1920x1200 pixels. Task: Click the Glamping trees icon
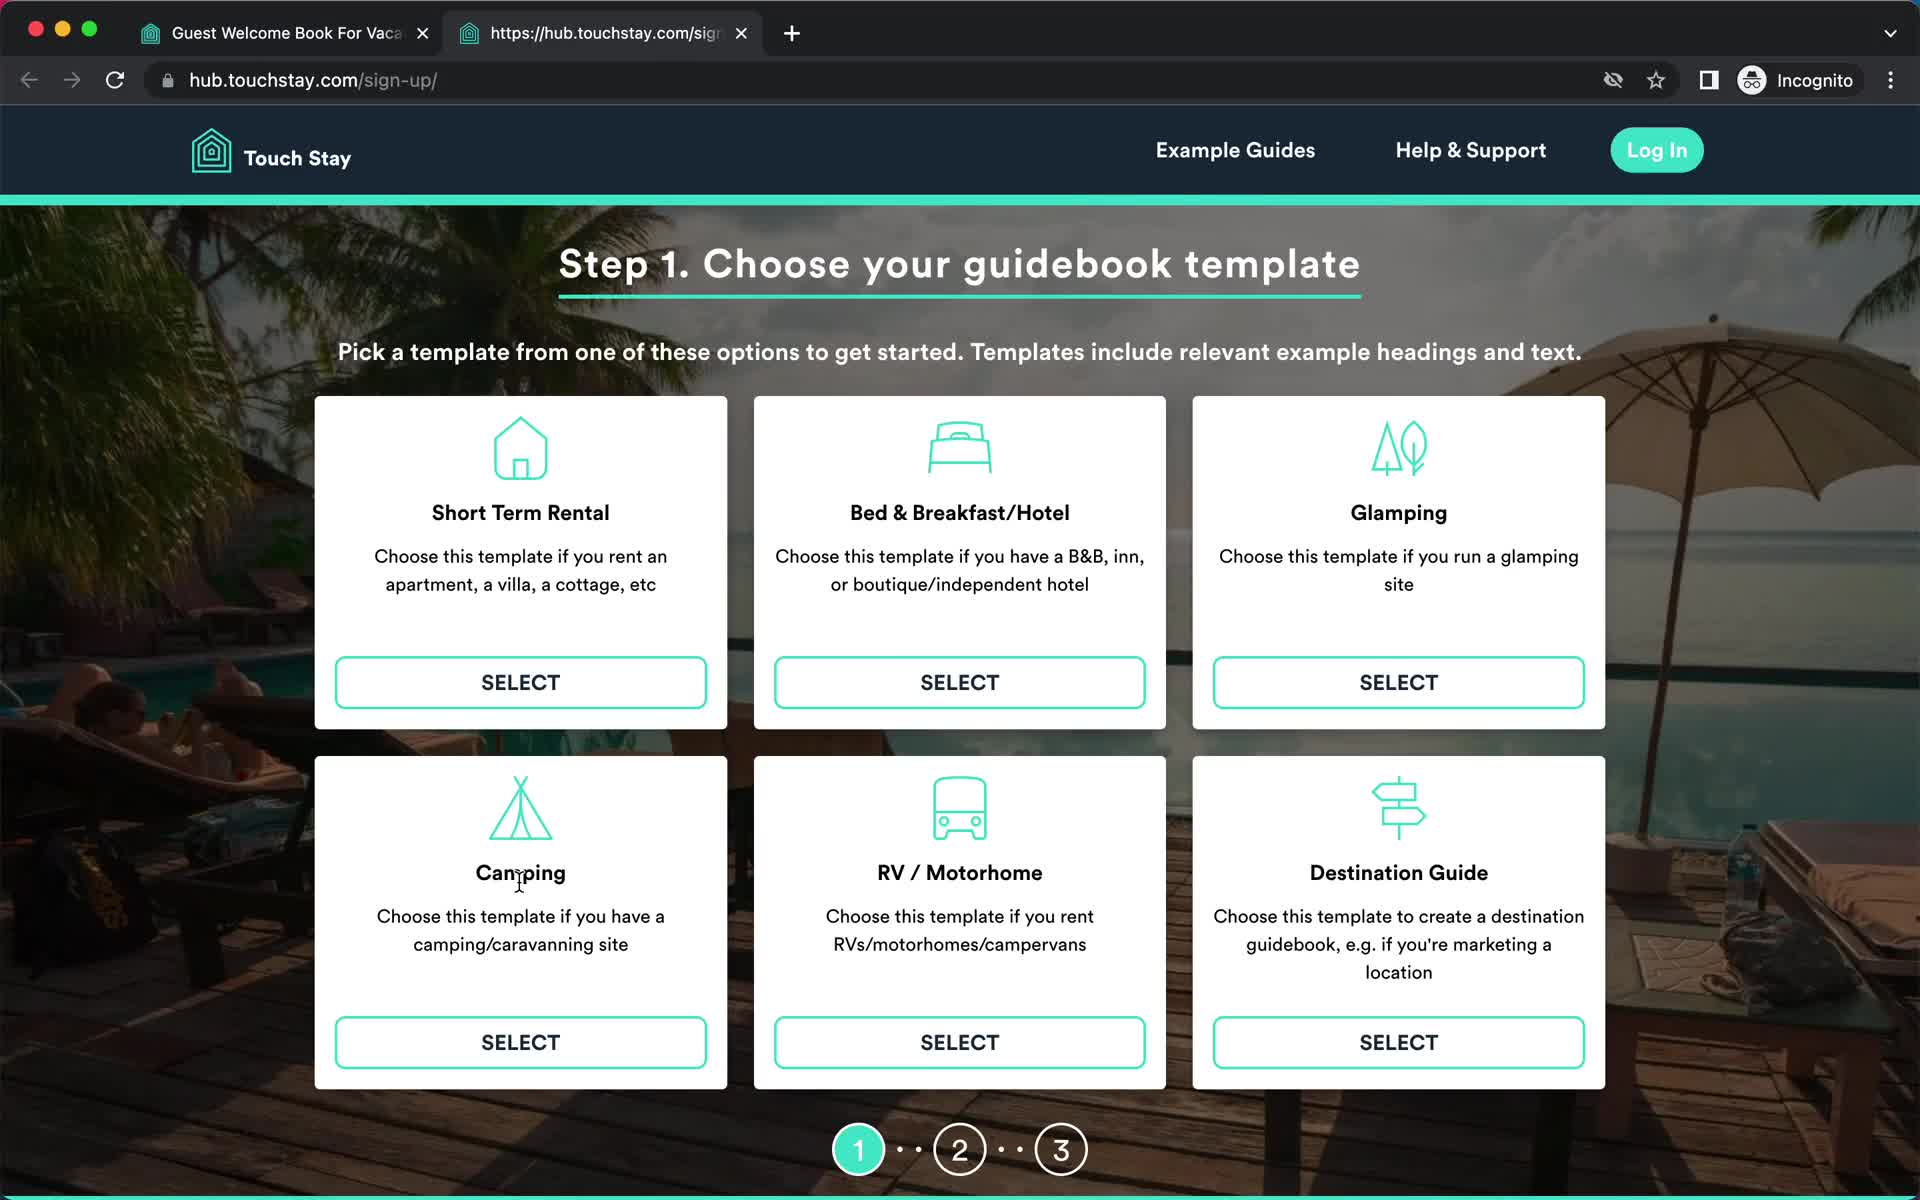tap(1398, 449)
